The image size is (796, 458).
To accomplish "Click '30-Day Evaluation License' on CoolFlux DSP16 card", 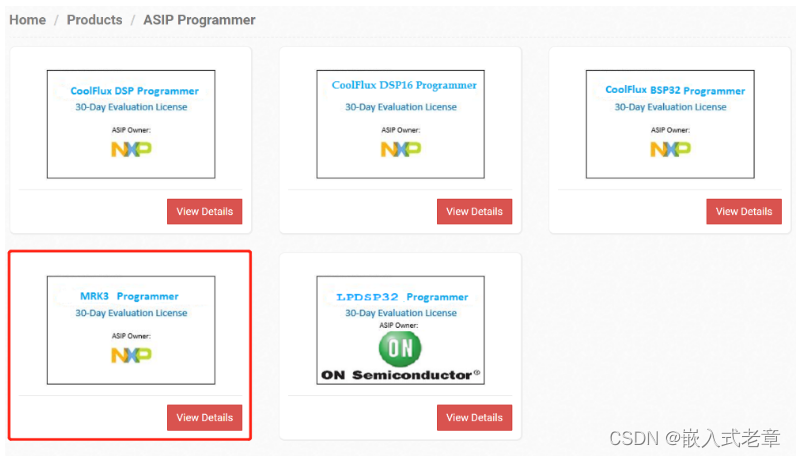I will [401, 107].
